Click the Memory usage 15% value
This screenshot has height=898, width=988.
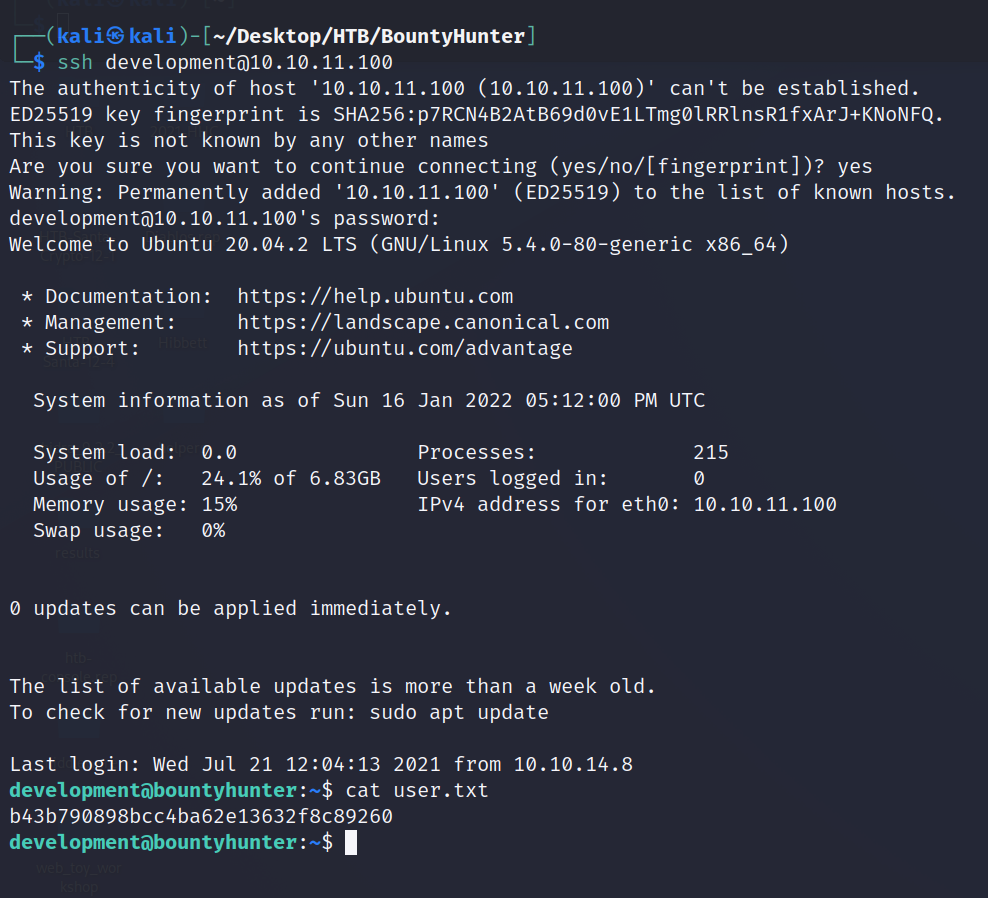pyautogui.click(x=219, y=504)
